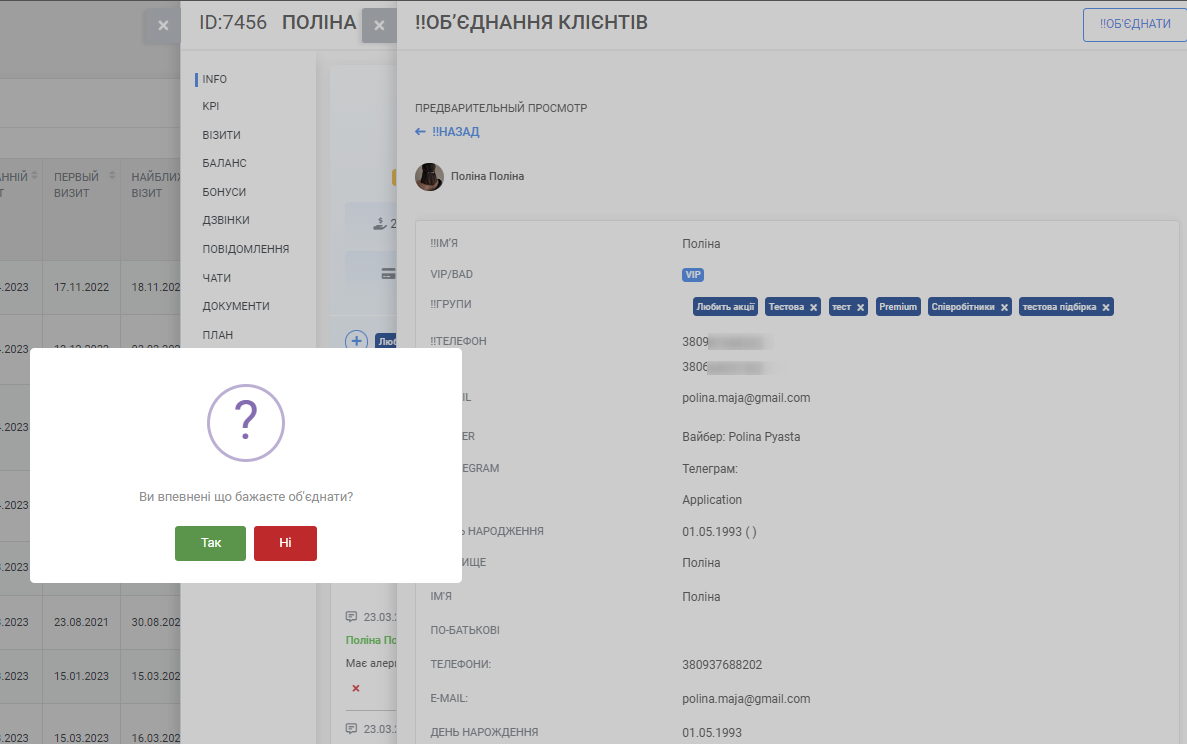Viewport: 1187px width, 744px height.
Task: Click the 17.11.2022 first visit cell
Action: (x=81, y=288)
